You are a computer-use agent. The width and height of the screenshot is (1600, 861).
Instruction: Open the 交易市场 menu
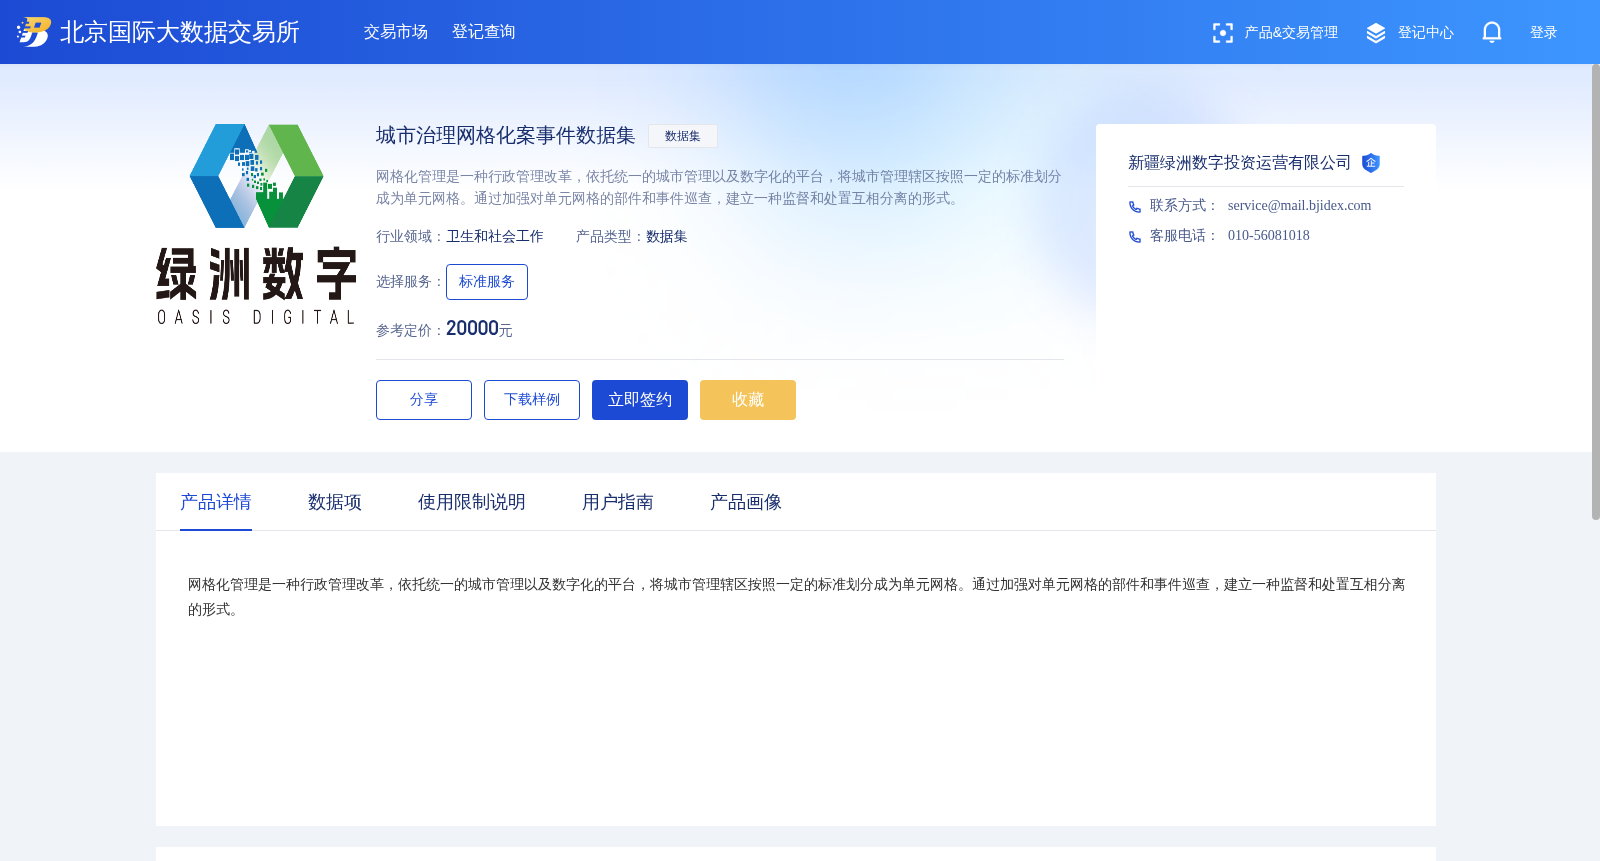coord(396,32)
